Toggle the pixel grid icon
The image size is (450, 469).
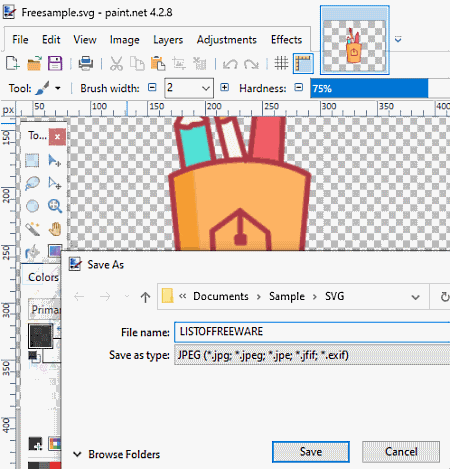[x=281, y=63]
